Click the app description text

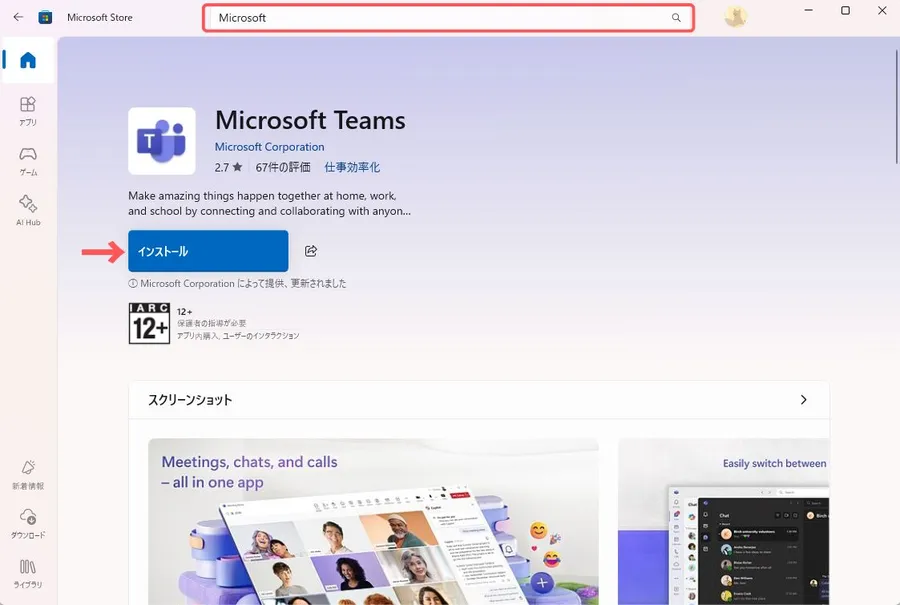269,203
